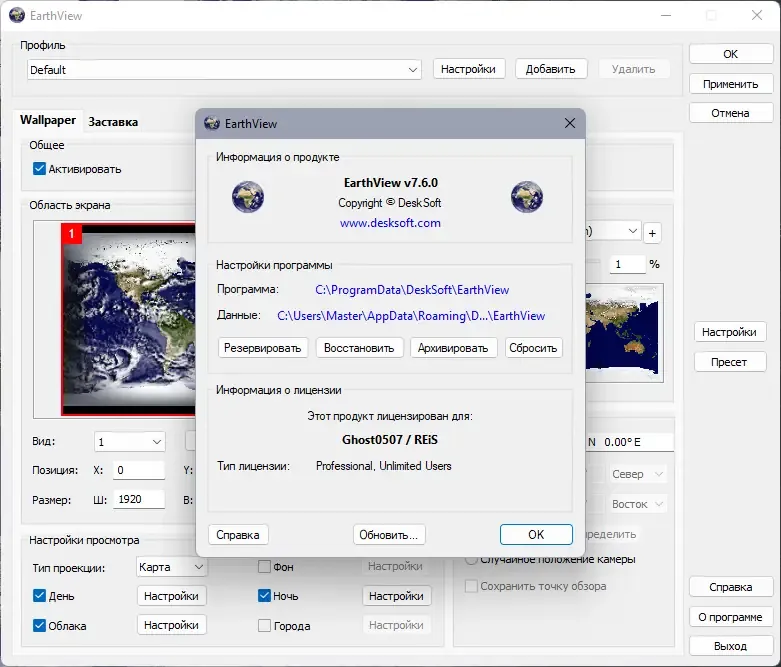This screenshot has height=667, width=781.
Task: Switch to the Wallpaper tab
Action: click(x=48, y=120)
